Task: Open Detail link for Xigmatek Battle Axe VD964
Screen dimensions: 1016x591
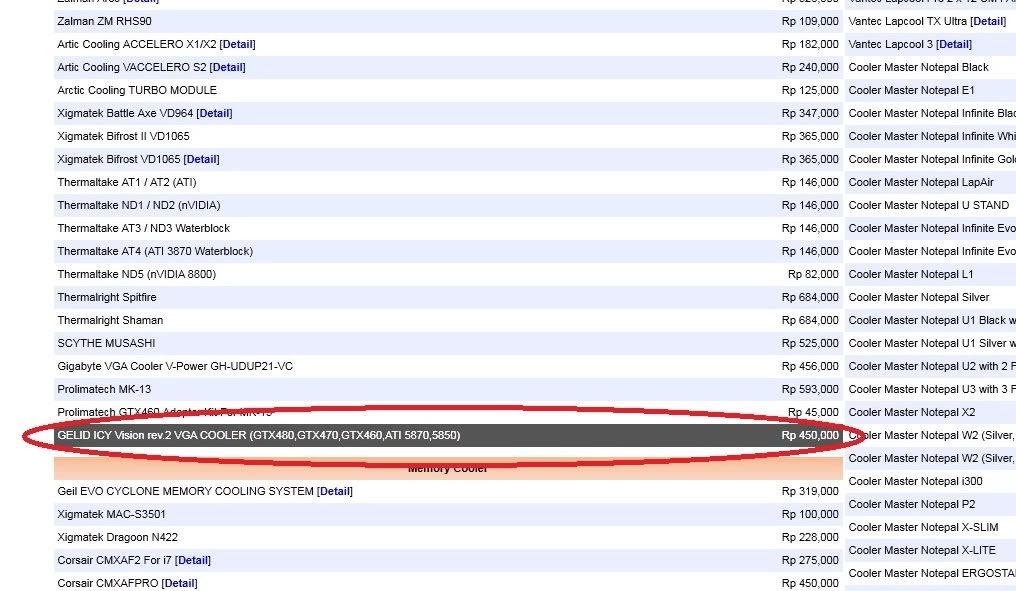Action: tap(214, 113)
